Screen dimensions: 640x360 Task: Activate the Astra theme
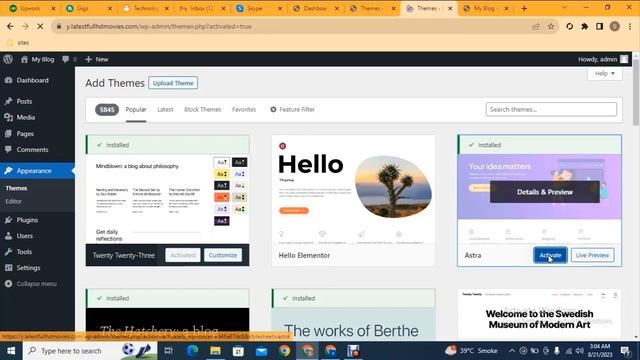pyautogui.click(x=550, y=255)
